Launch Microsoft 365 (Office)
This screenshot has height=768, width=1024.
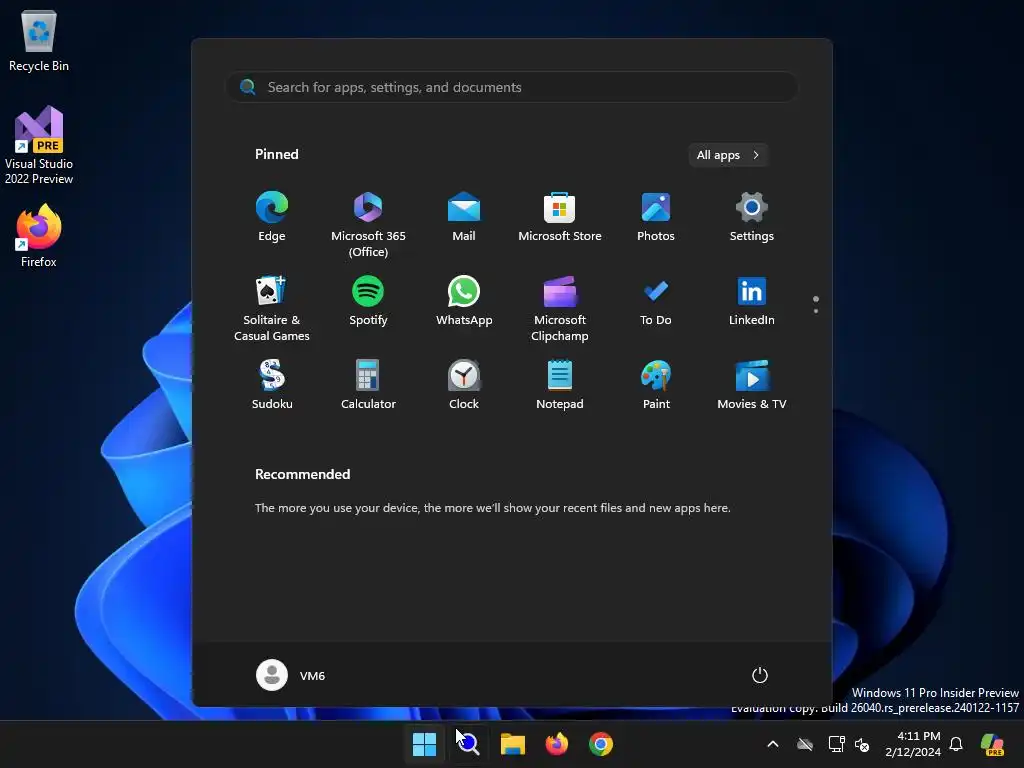click(x=368, y=224)
